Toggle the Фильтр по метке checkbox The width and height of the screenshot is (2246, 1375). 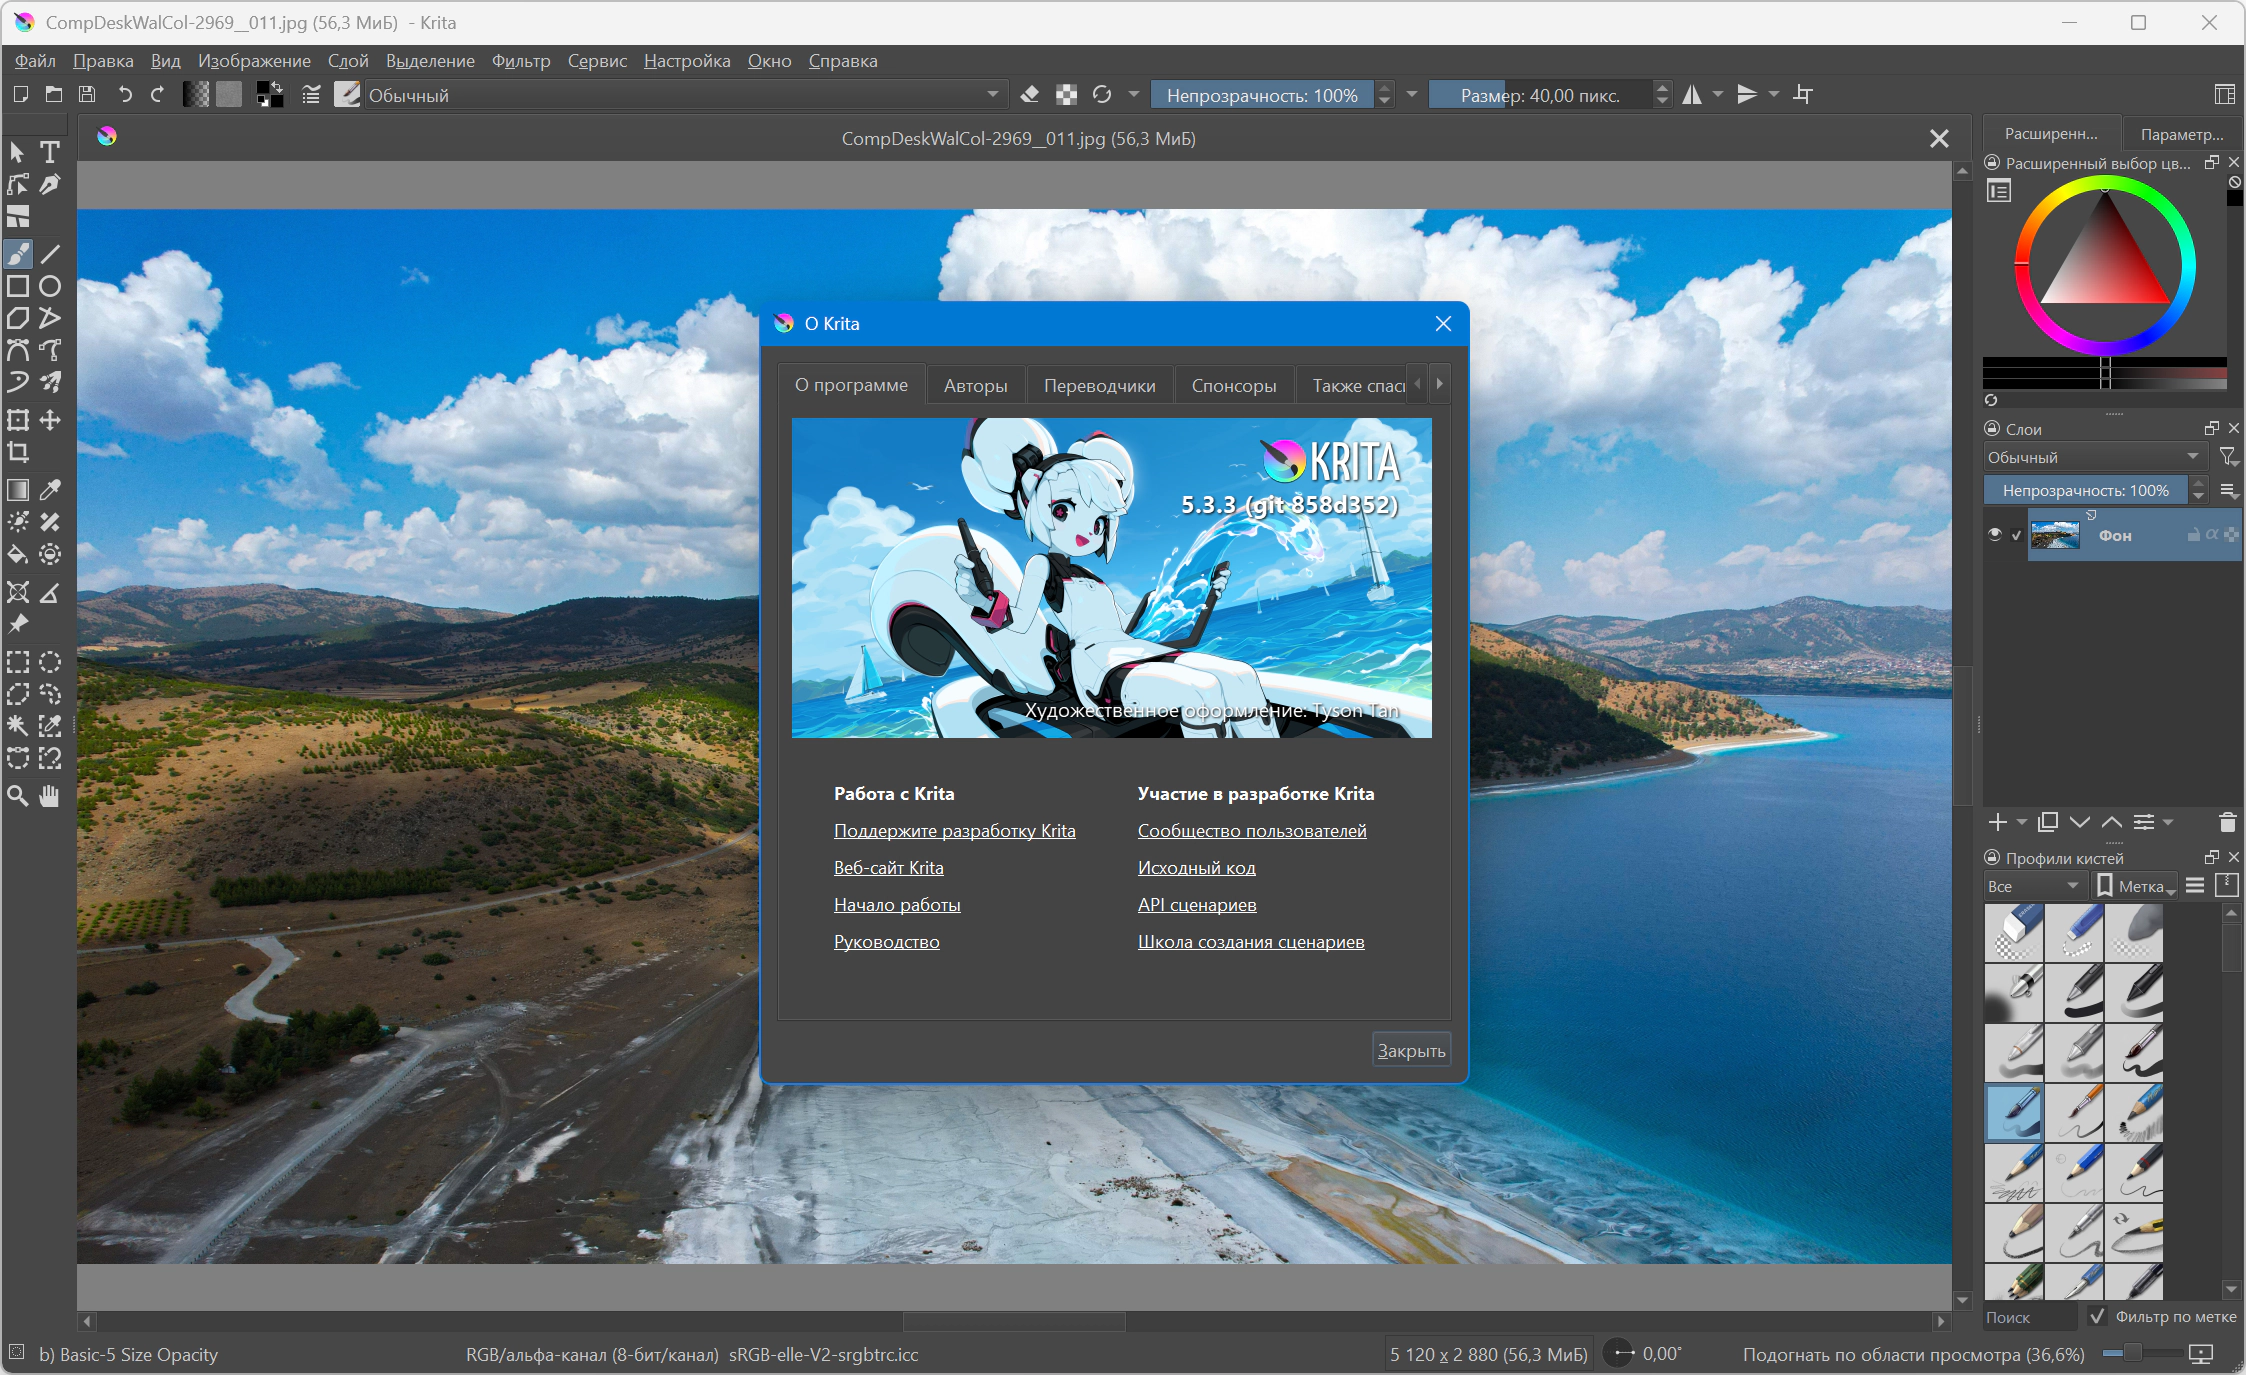[2098, 1316]
